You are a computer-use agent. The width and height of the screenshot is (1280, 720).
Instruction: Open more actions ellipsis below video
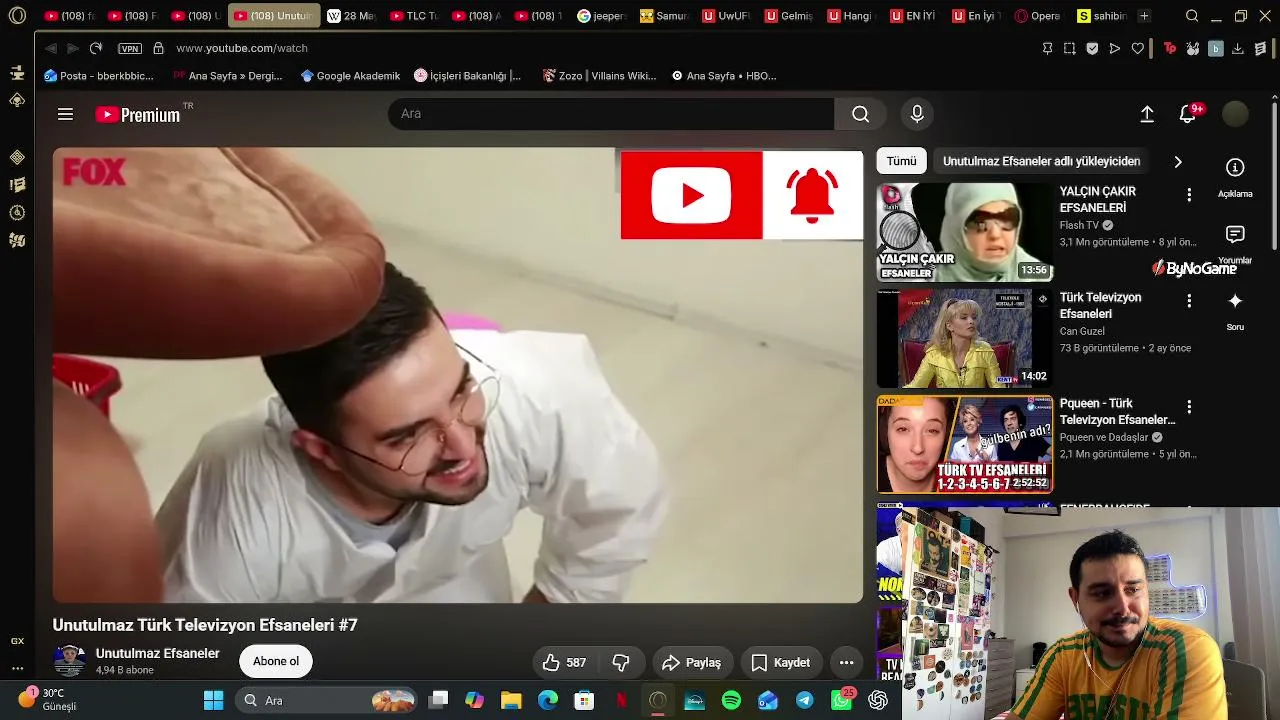(846, 662)
